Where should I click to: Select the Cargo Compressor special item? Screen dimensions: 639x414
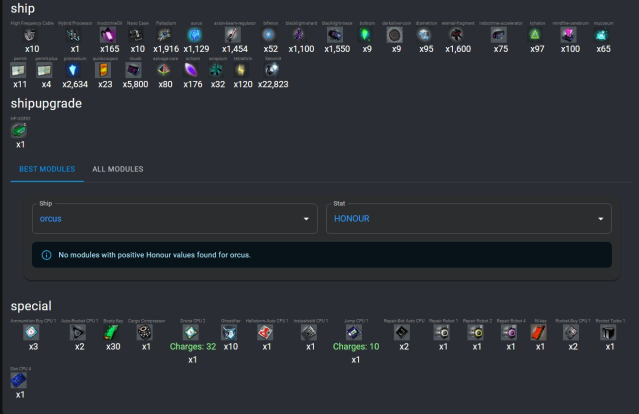145,333
